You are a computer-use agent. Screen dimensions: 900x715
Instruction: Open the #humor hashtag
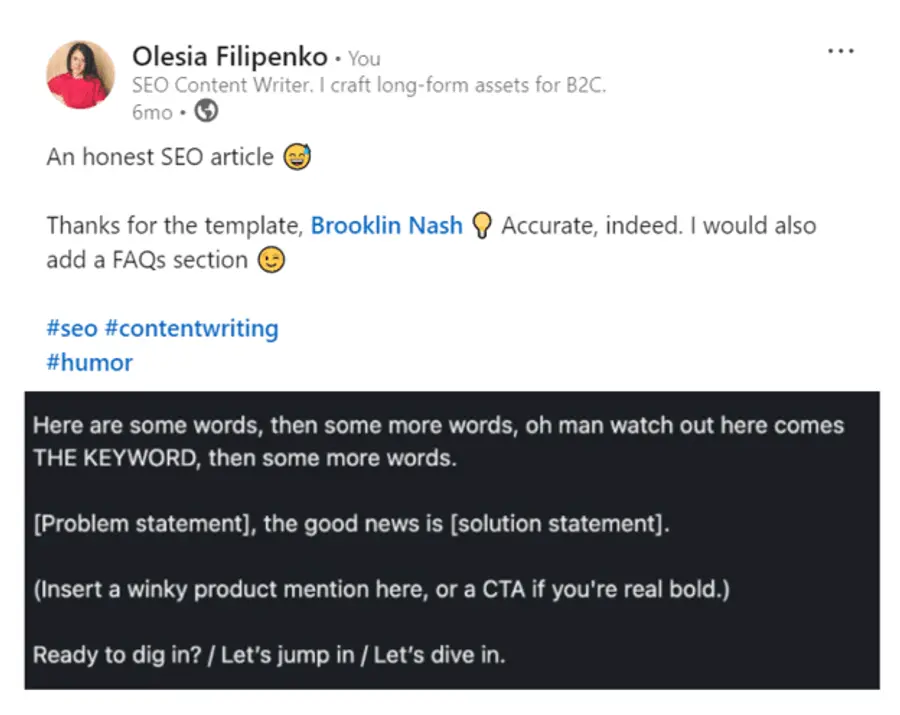89,362
